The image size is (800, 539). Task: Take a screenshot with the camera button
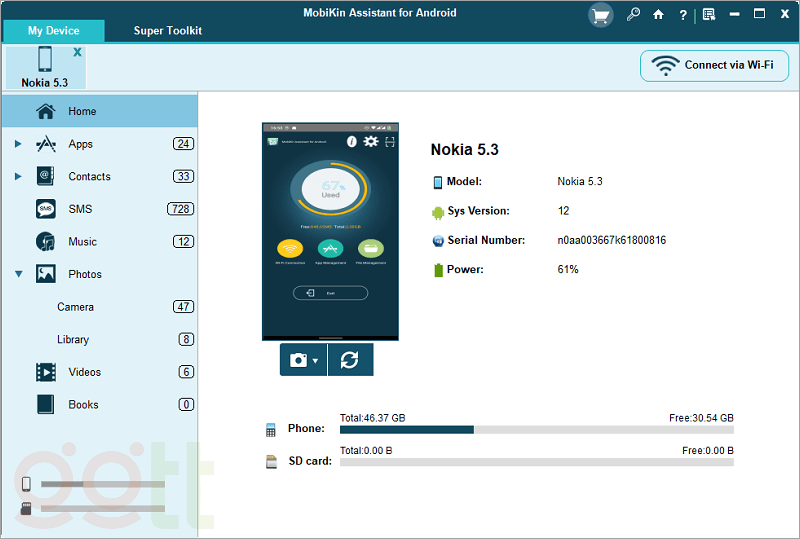tap(298, 360)
